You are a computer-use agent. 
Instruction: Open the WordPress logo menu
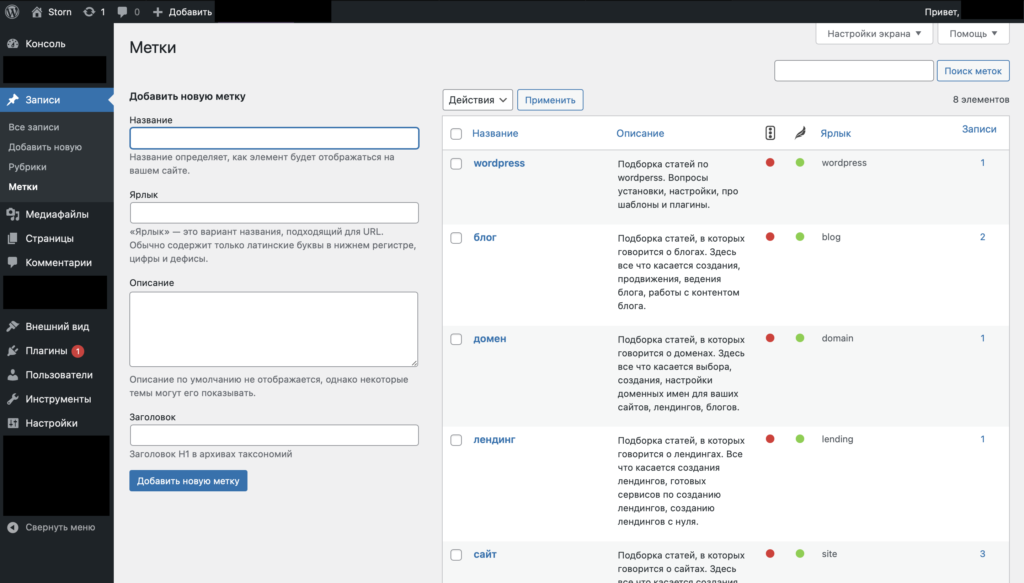pyautogui.click(x=12, y=12)
